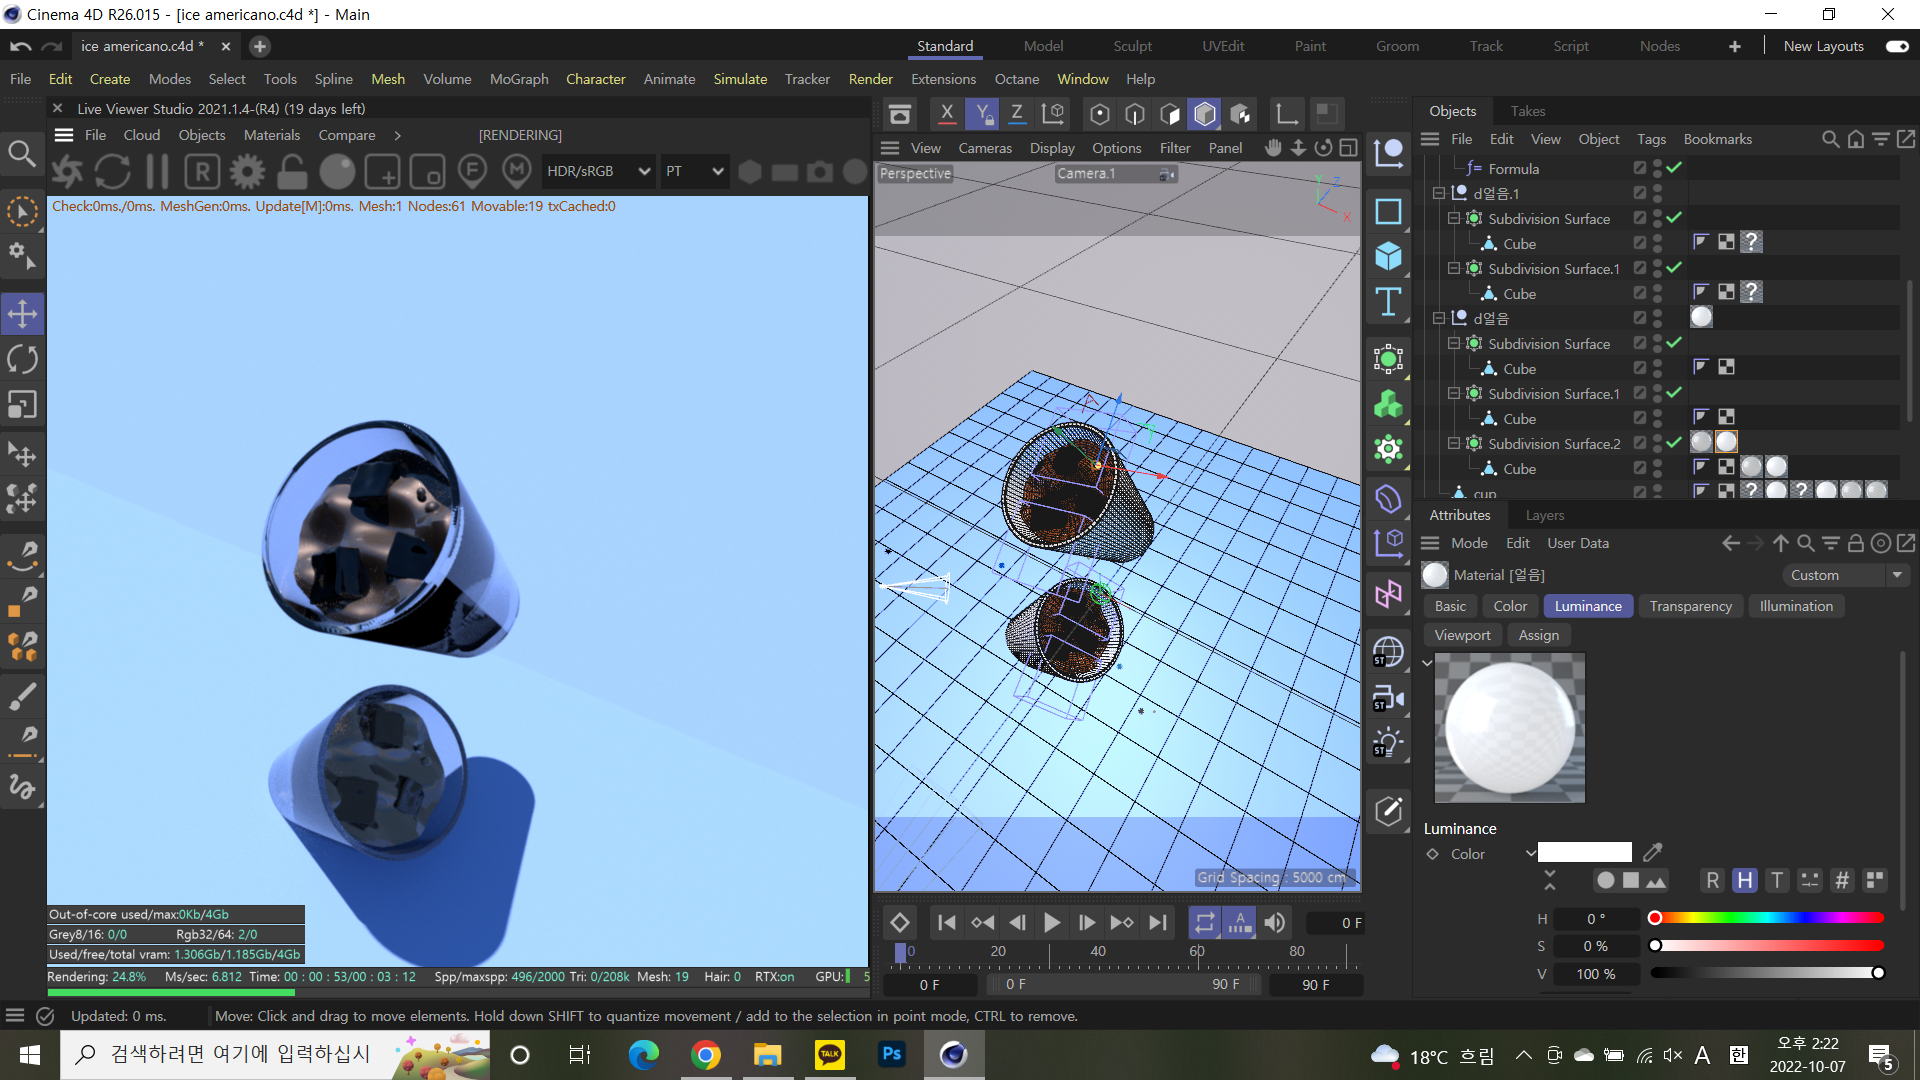Image resolution: width=1920 pixels, height=1080 pixels.
Task: Open the MoGraph menu
Action: tap(519, 79)
